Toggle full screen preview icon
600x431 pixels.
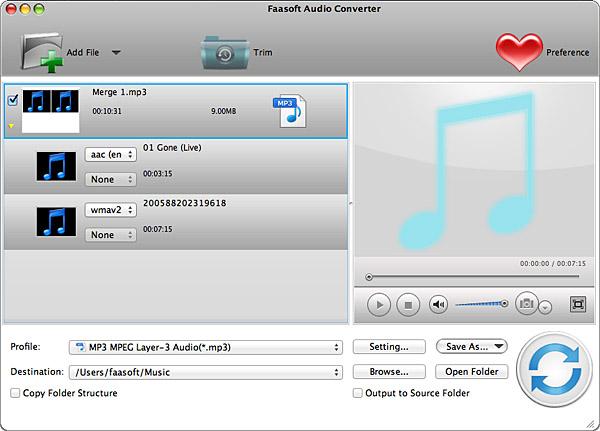point(578,304)
